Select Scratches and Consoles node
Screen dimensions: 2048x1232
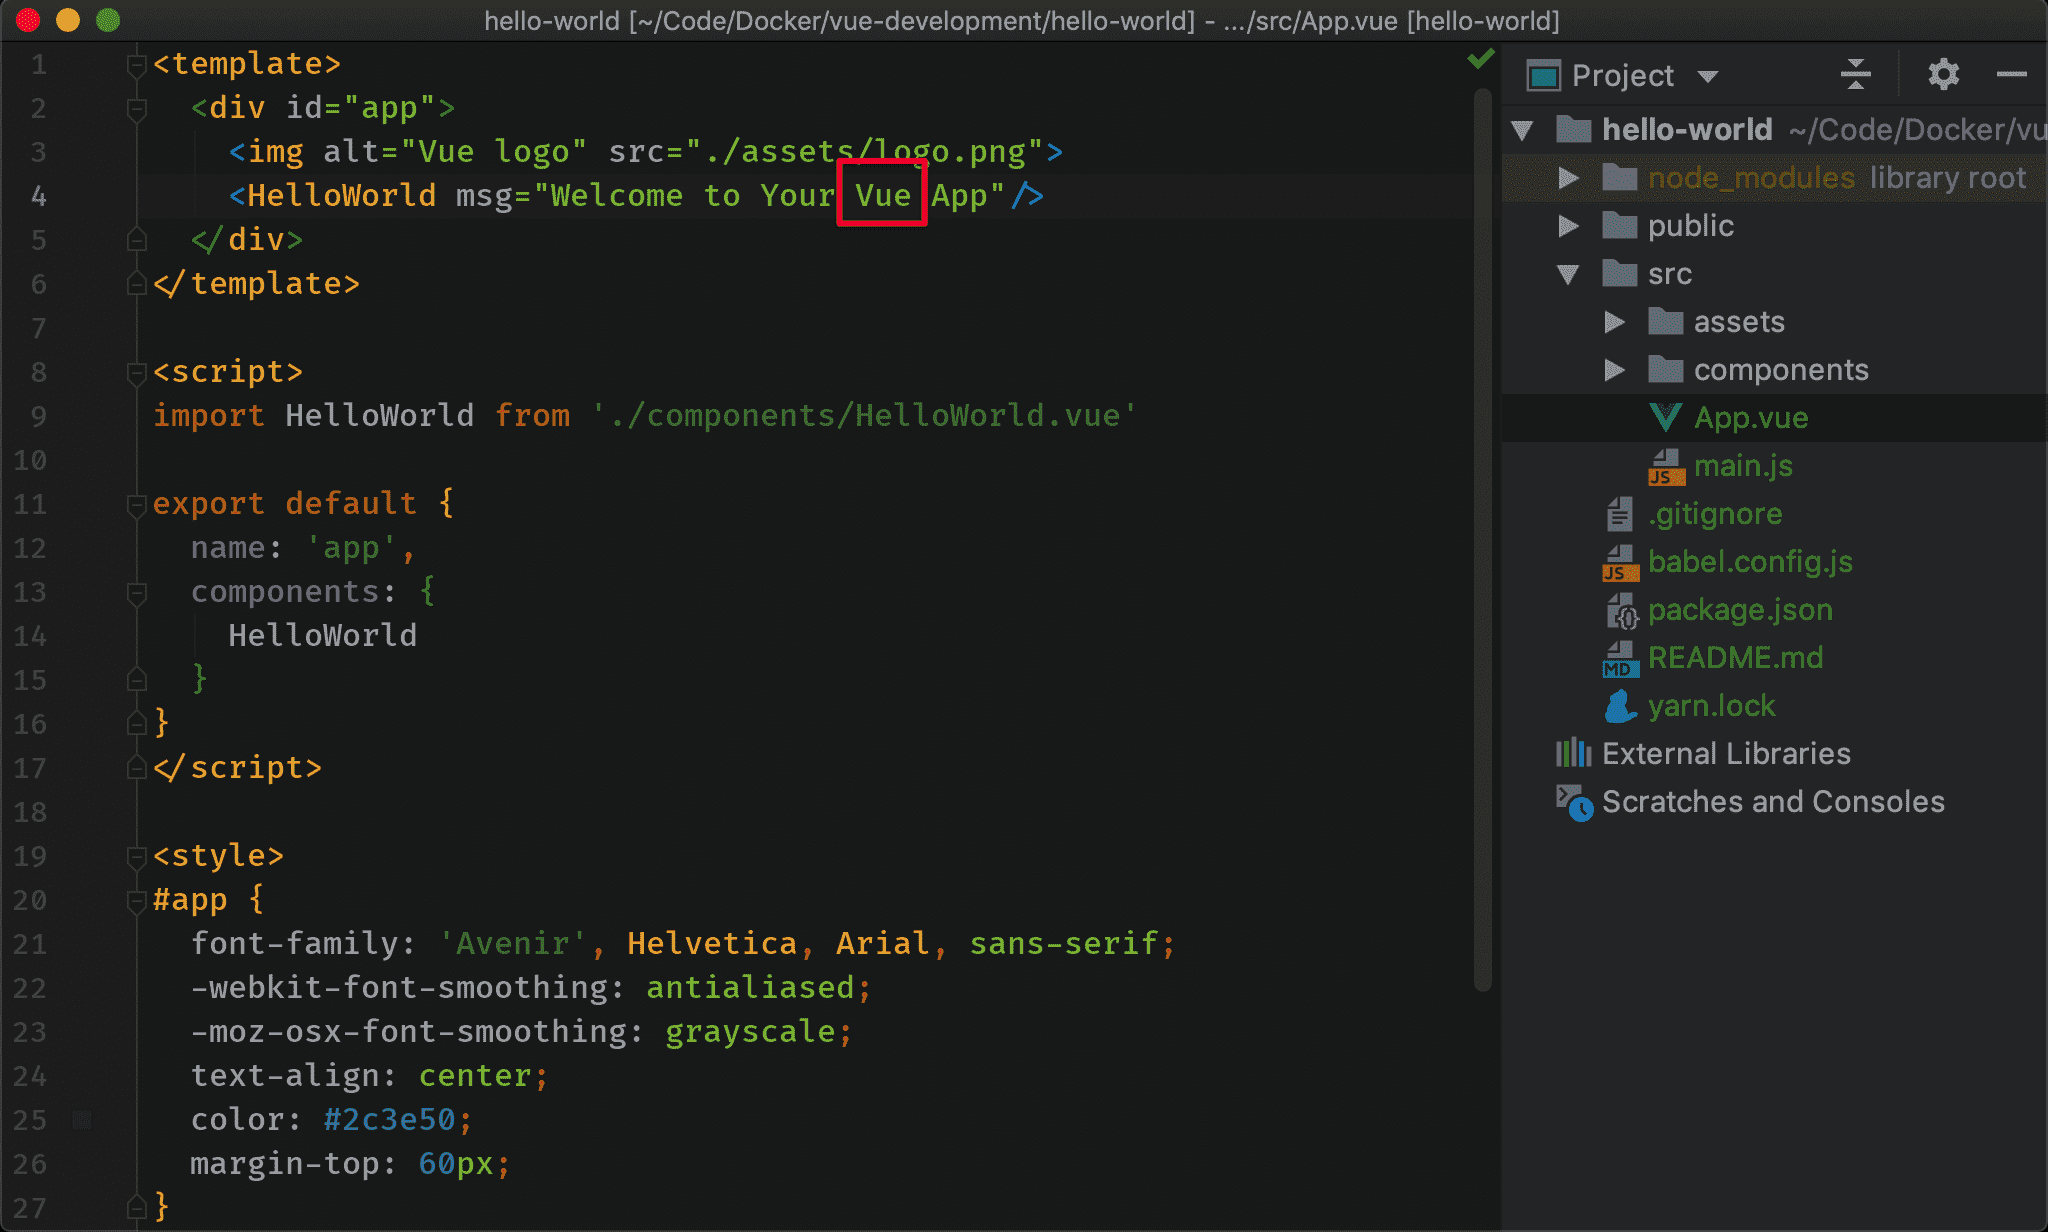pos(1773,802)
